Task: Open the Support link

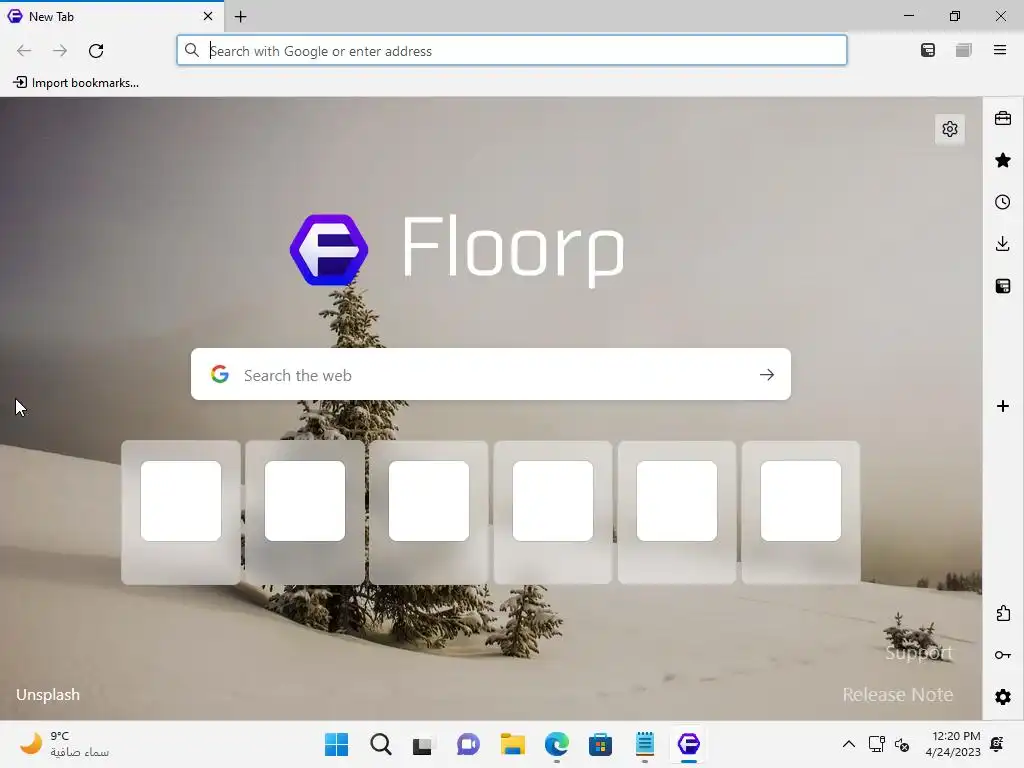Action: click(x=920, y=652)
